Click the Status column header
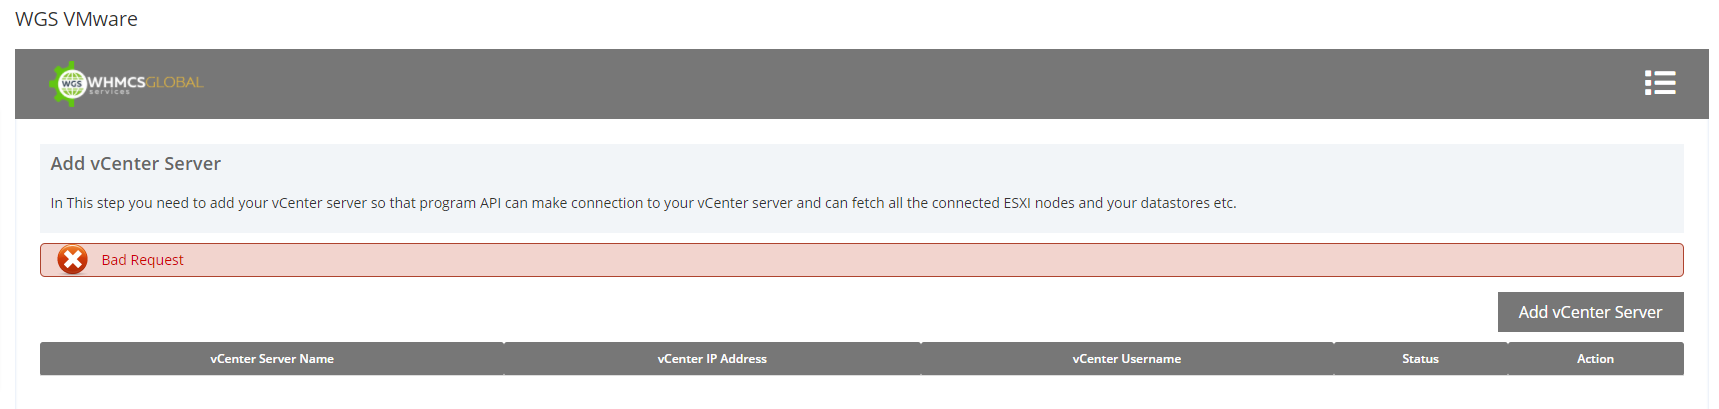Viewport: 1719px width, 409px height. pyautogui.click(x=1420, y=359)
